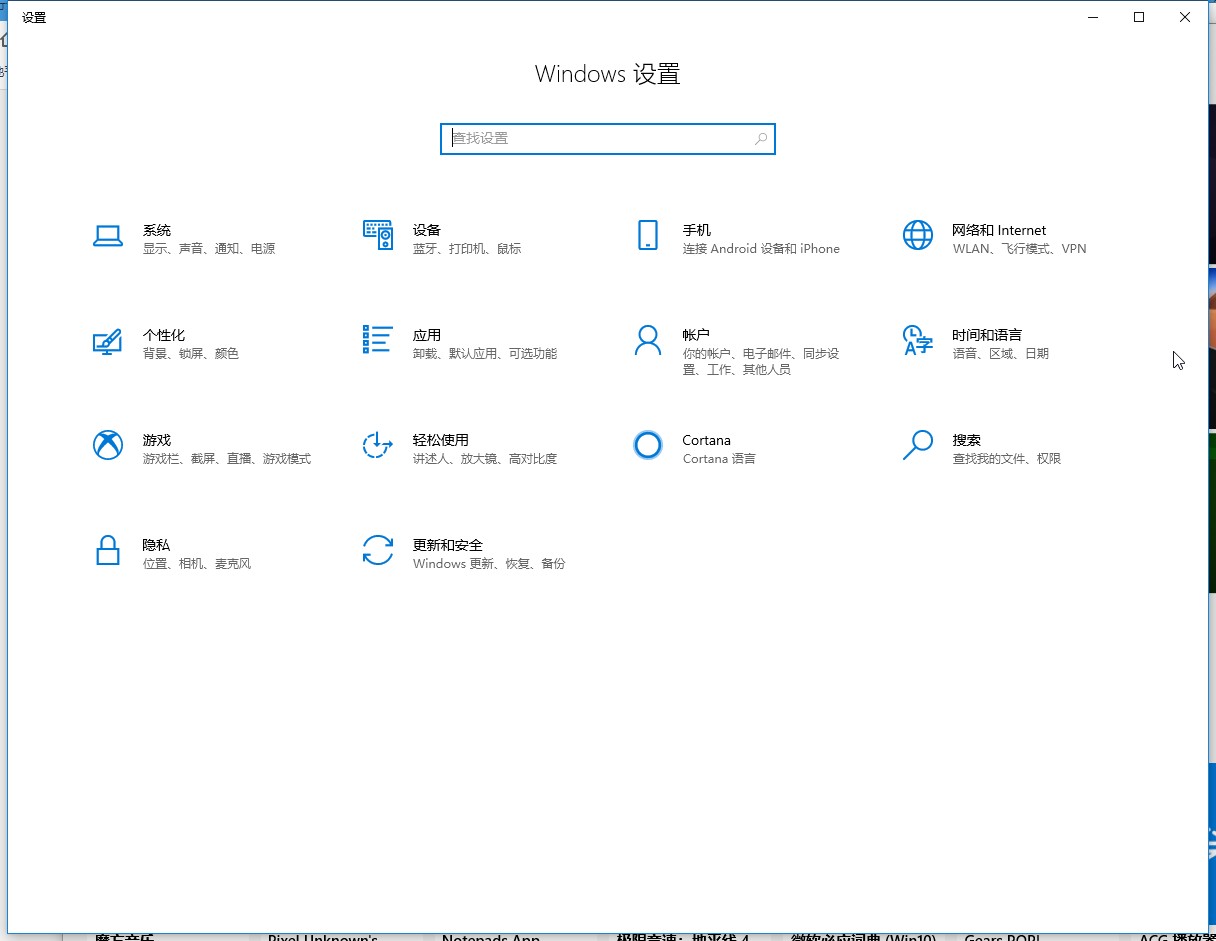This screenshot has height=941, width=1216.
Task: Click the 轻松使用 (Ease of Access) icon
Action: [x=377, y=445]
